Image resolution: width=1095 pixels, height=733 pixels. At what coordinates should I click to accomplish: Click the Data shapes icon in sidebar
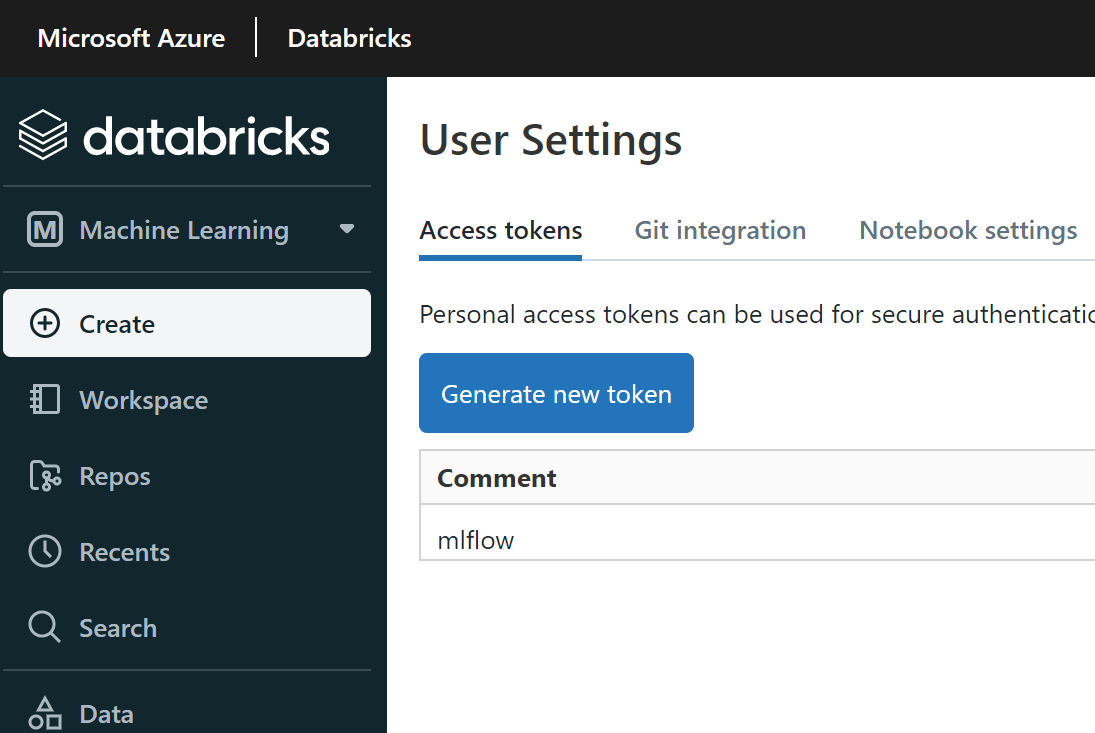(x=45, y=713)
